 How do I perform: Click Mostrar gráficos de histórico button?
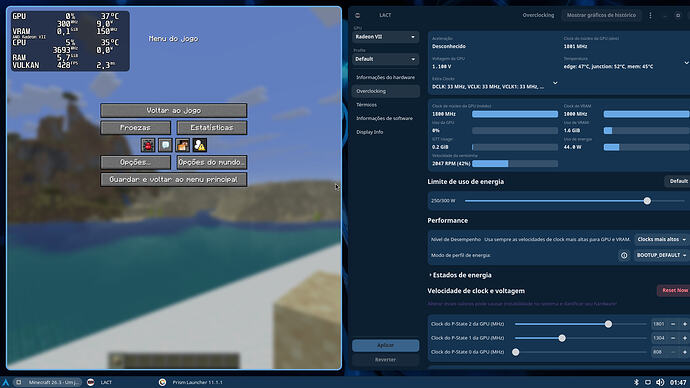601,15
